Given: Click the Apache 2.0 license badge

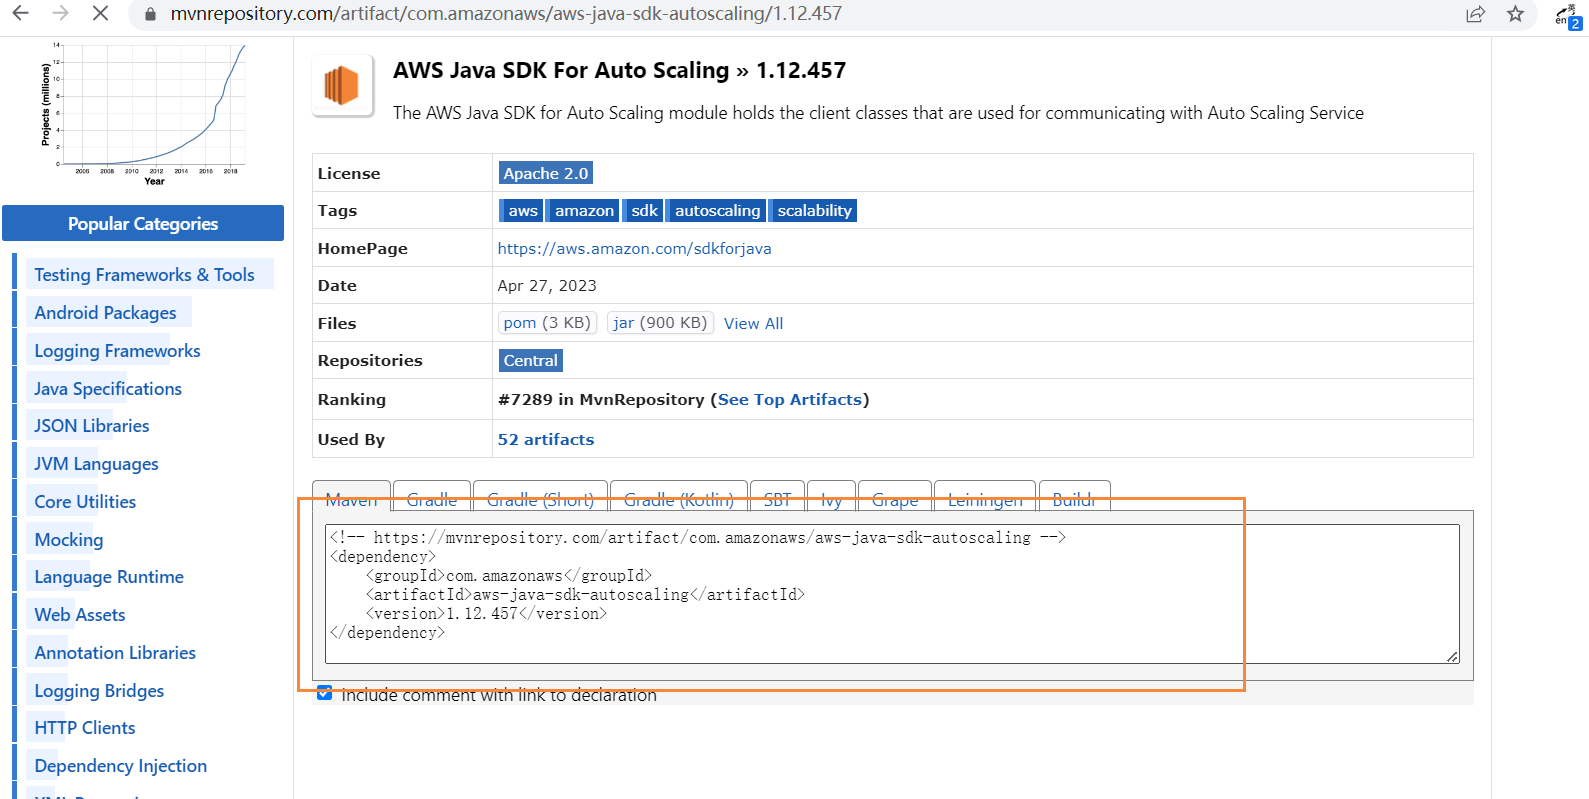Looking at the screenshot, I should pos(546,173).
